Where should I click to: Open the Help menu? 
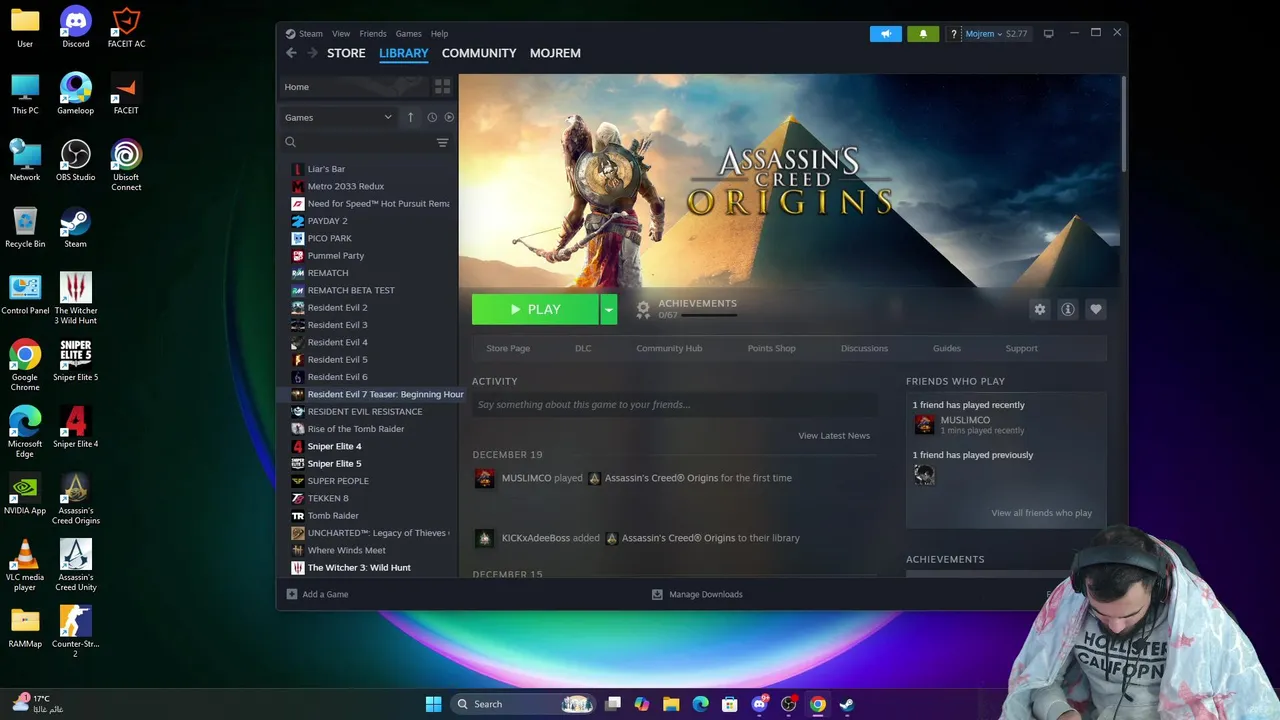tap(439, 34)
